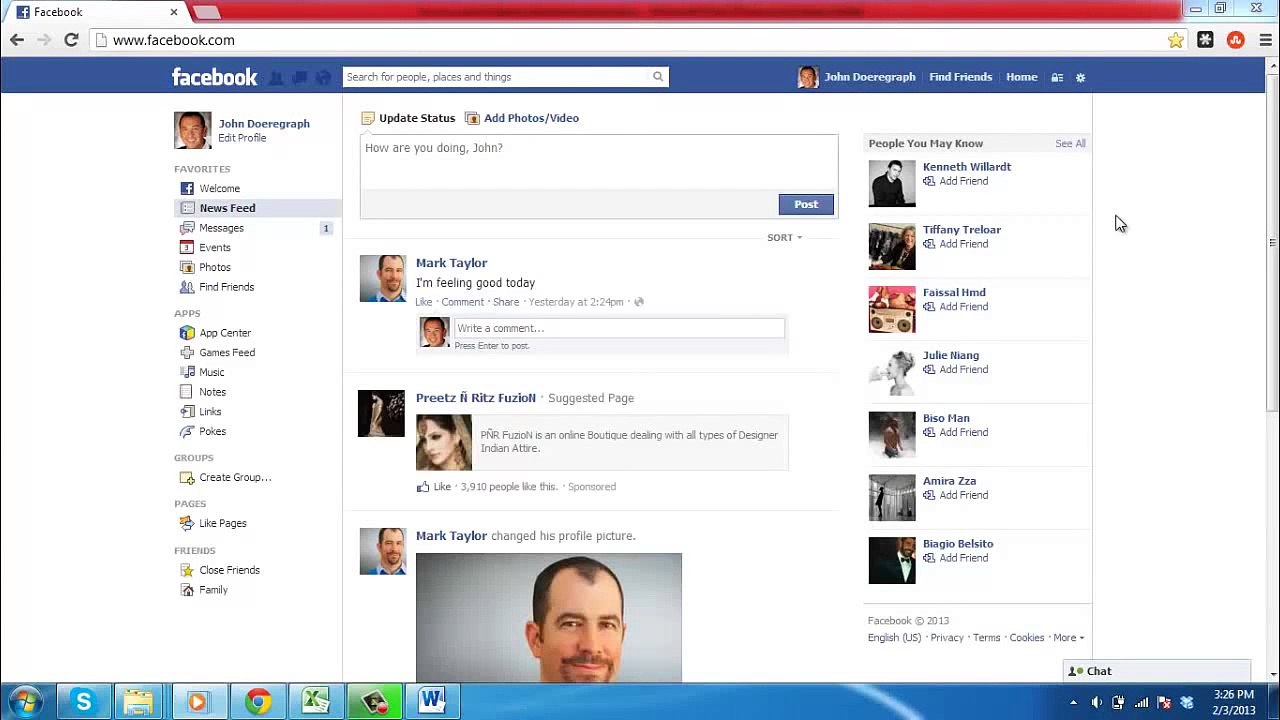Click the volume icon in system tray

1096,702
